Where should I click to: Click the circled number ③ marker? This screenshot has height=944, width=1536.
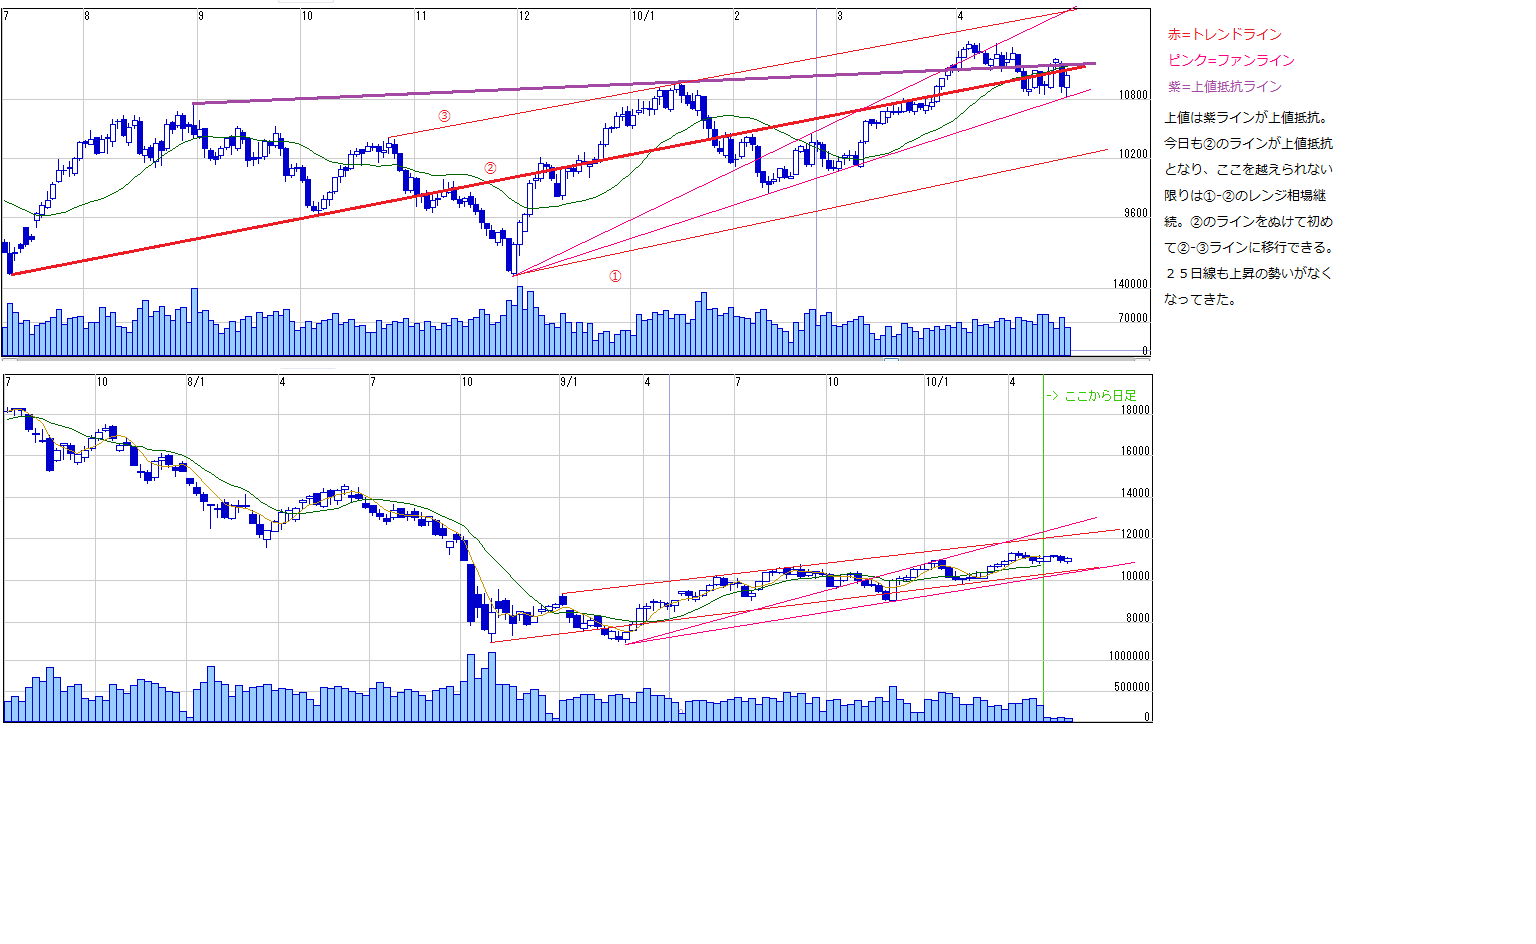444,116
